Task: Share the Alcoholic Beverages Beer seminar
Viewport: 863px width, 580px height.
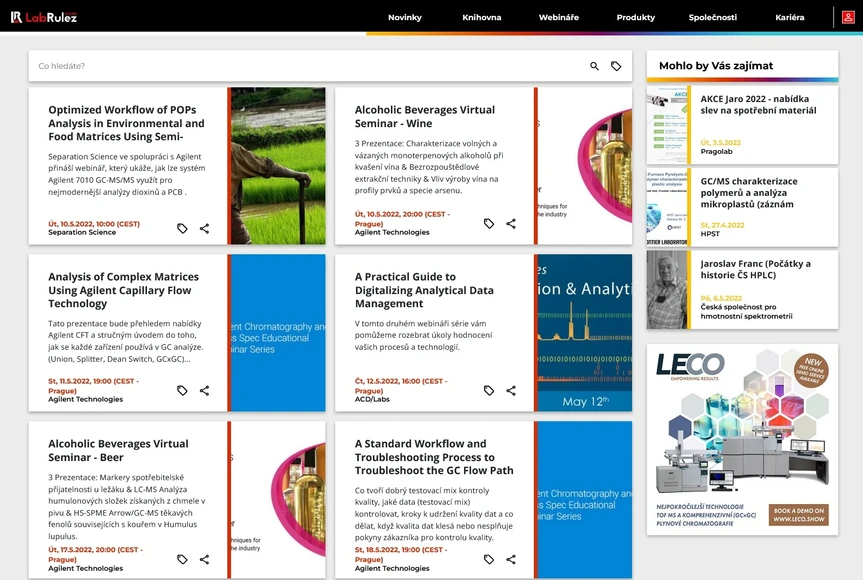Action: [206, 559]
